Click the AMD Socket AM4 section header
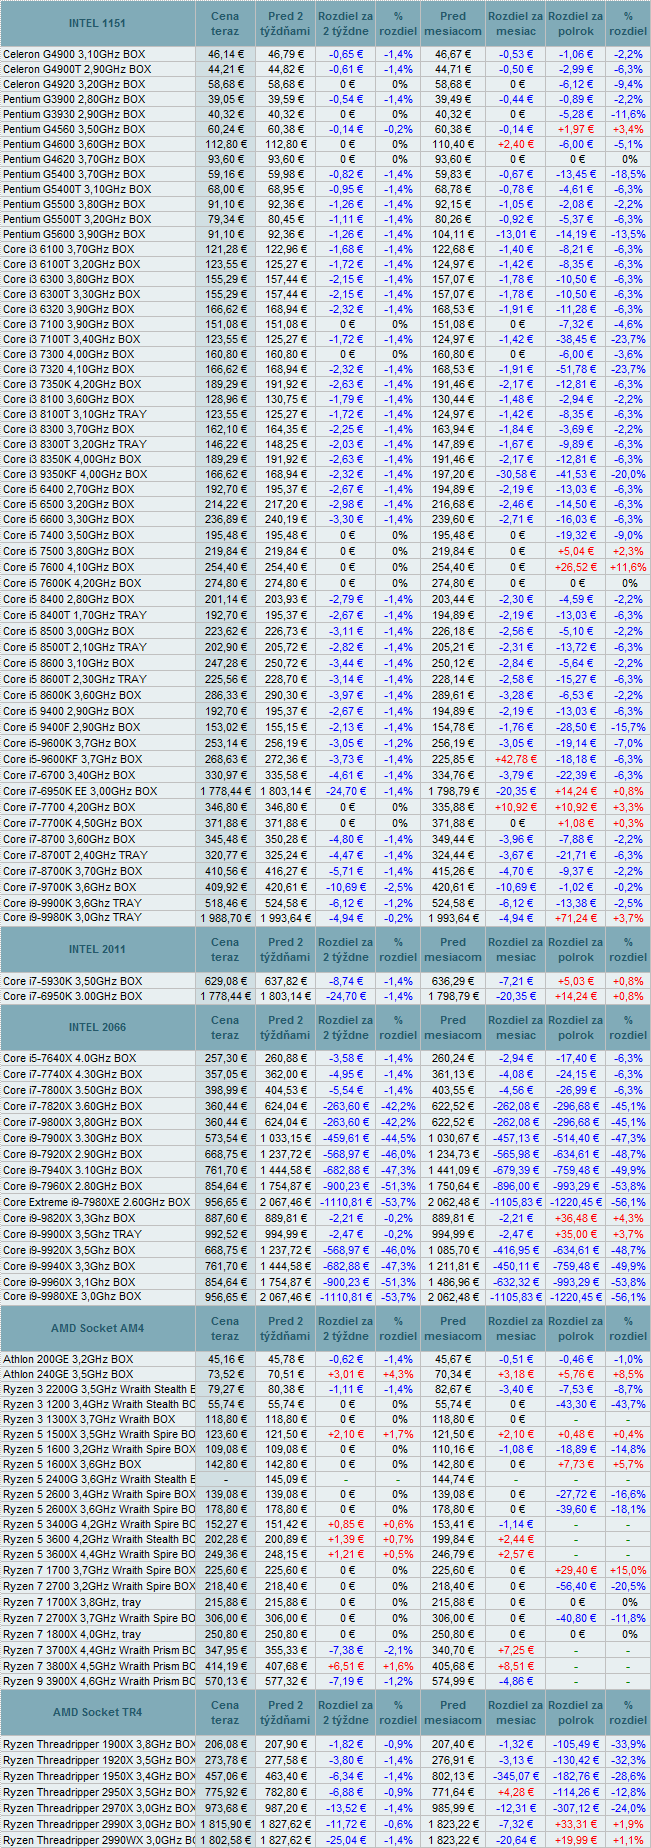The height and width of the screenshot is (1848, 651). coord(97,1328)
